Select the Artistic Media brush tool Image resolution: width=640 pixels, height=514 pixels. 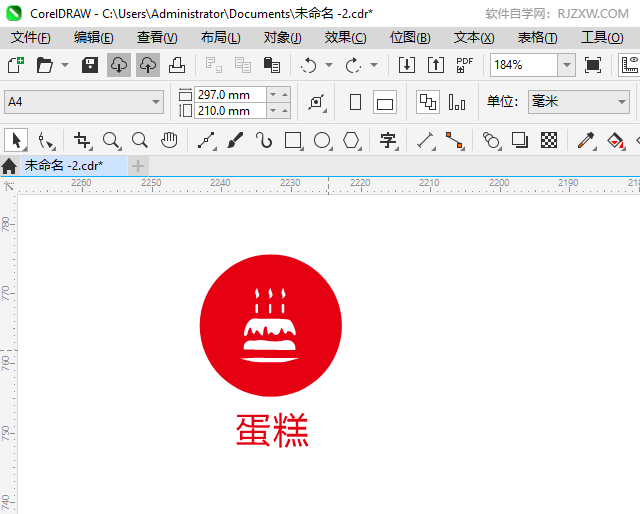235,141
